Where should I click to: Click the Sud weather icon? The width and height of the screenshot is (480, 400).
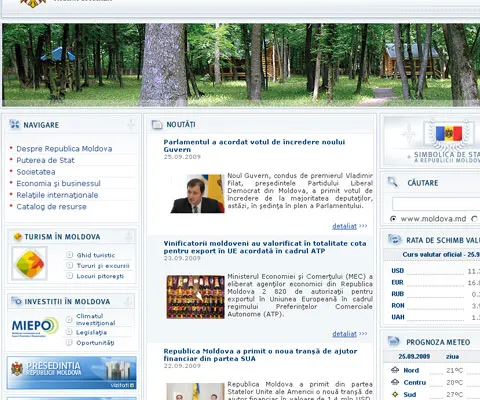point(395,394)
